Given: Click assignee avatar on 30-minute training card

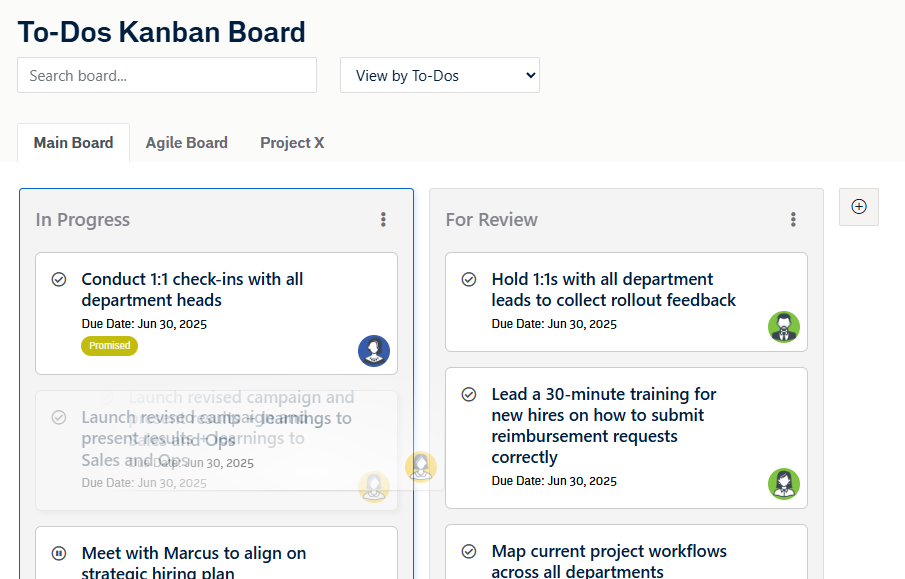Looking at the screenshot, I should pyautogui.click(x=784, y=484).
